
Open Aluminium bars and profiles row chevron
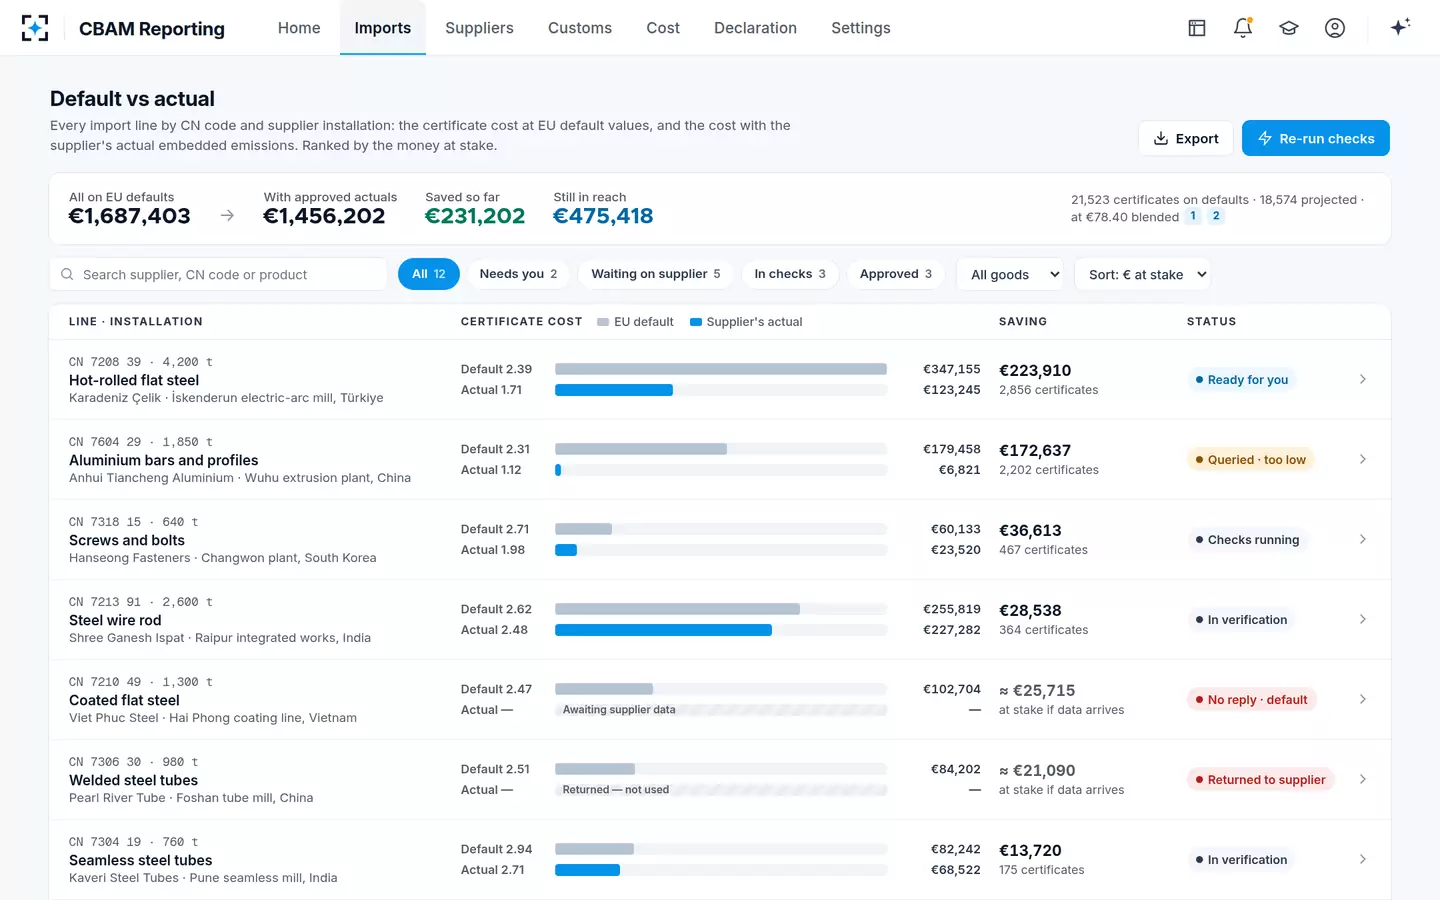1363,459
